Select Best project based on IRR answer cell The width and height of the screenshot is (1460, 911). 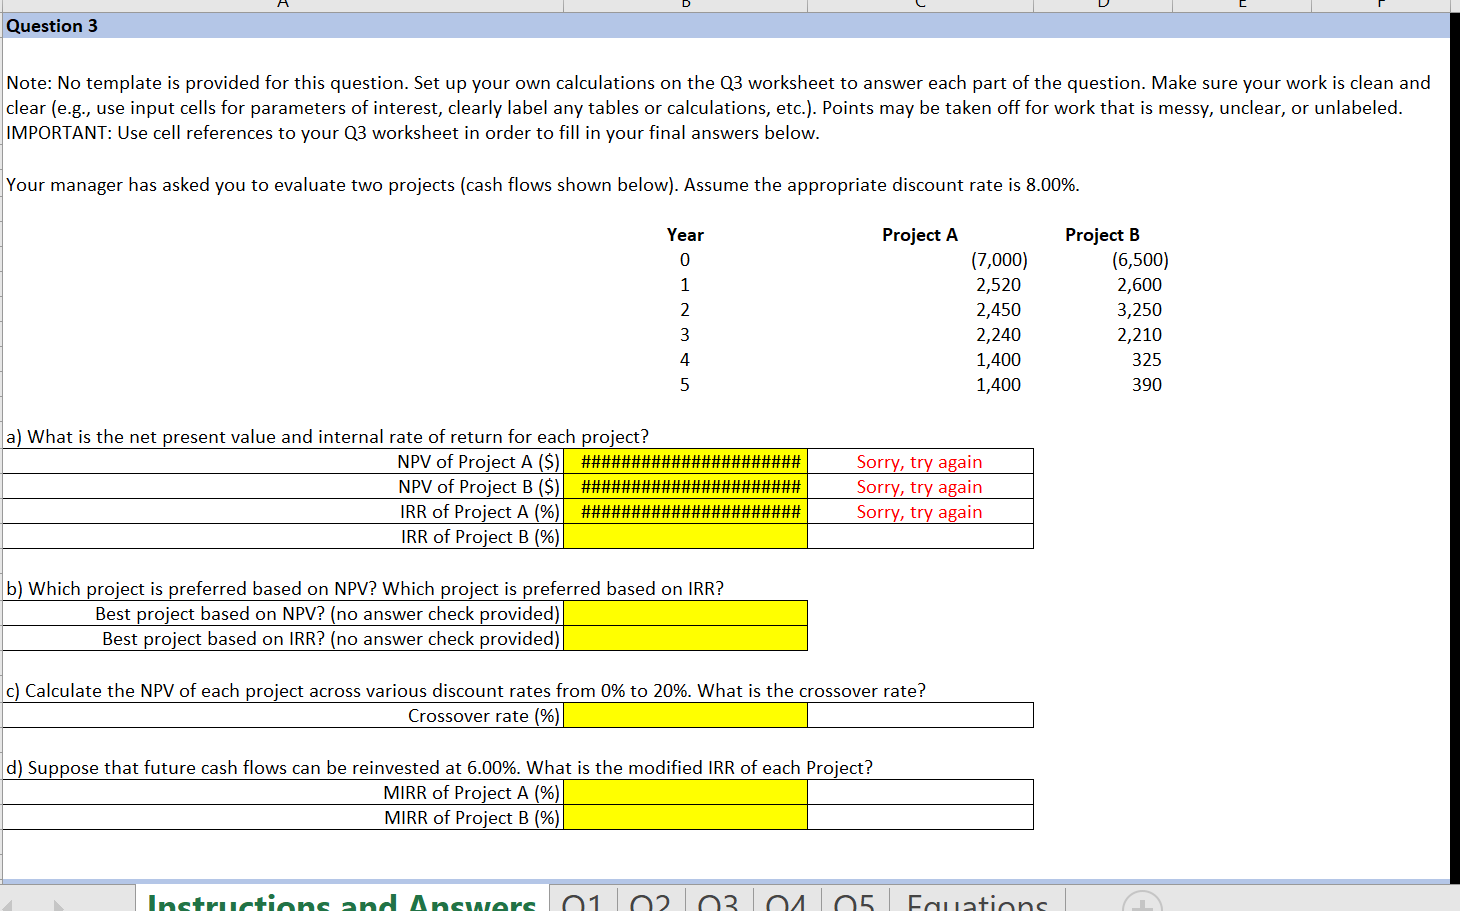(x=686, y=639)
